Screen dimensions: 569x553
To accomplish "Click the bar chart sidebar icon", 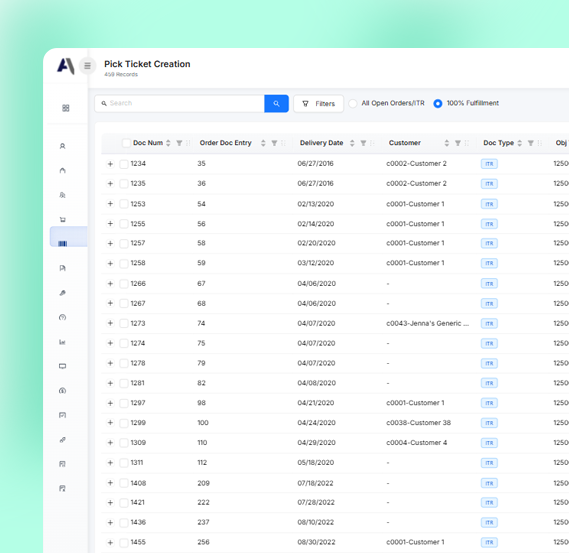I will [62, 342].
